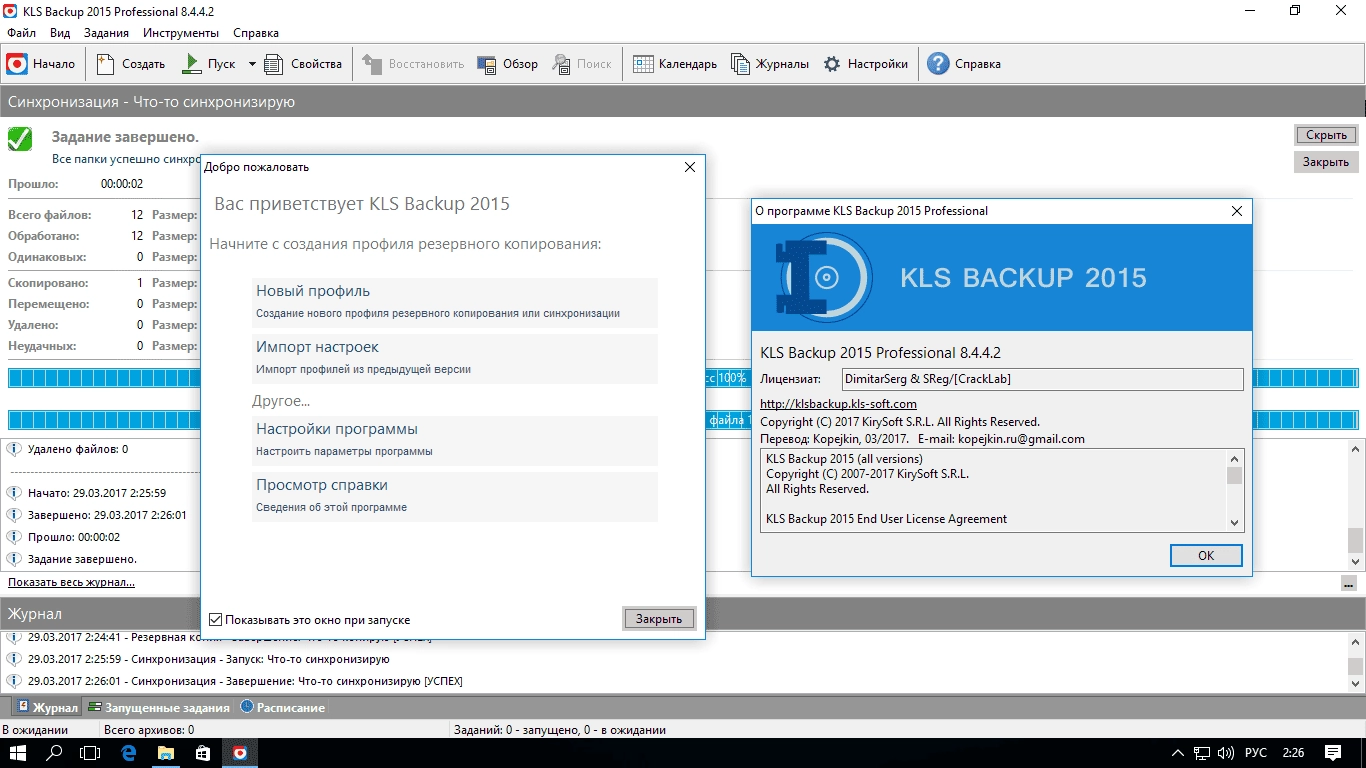
Task: Click the Поиск search toolbar icon
Action: tap(562, 64)
